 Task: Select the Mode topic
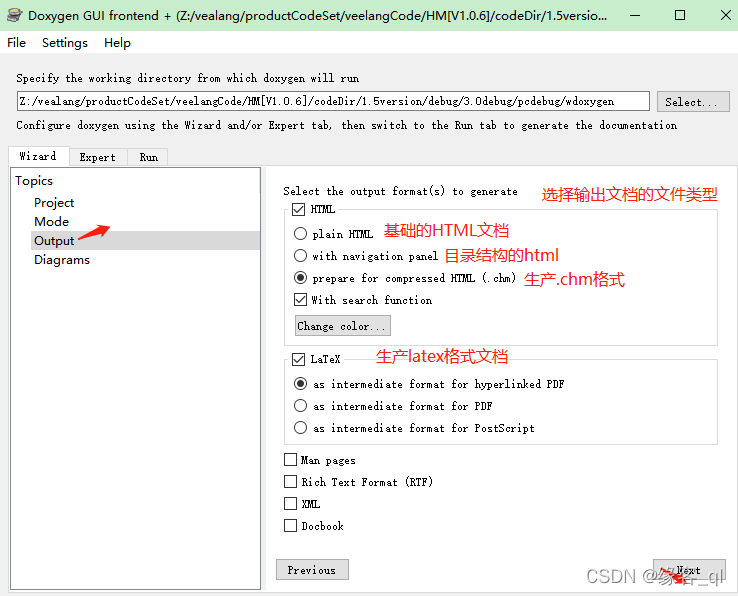pyautogui.click(x=52, y=222)
